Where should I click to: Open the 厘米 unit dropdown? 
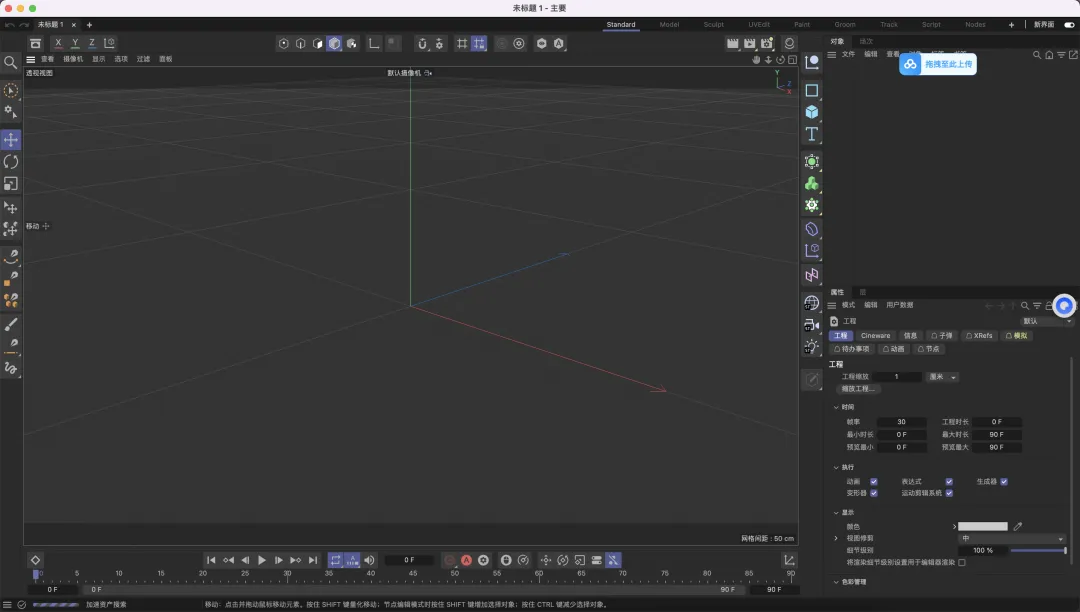tap(943, 377)
